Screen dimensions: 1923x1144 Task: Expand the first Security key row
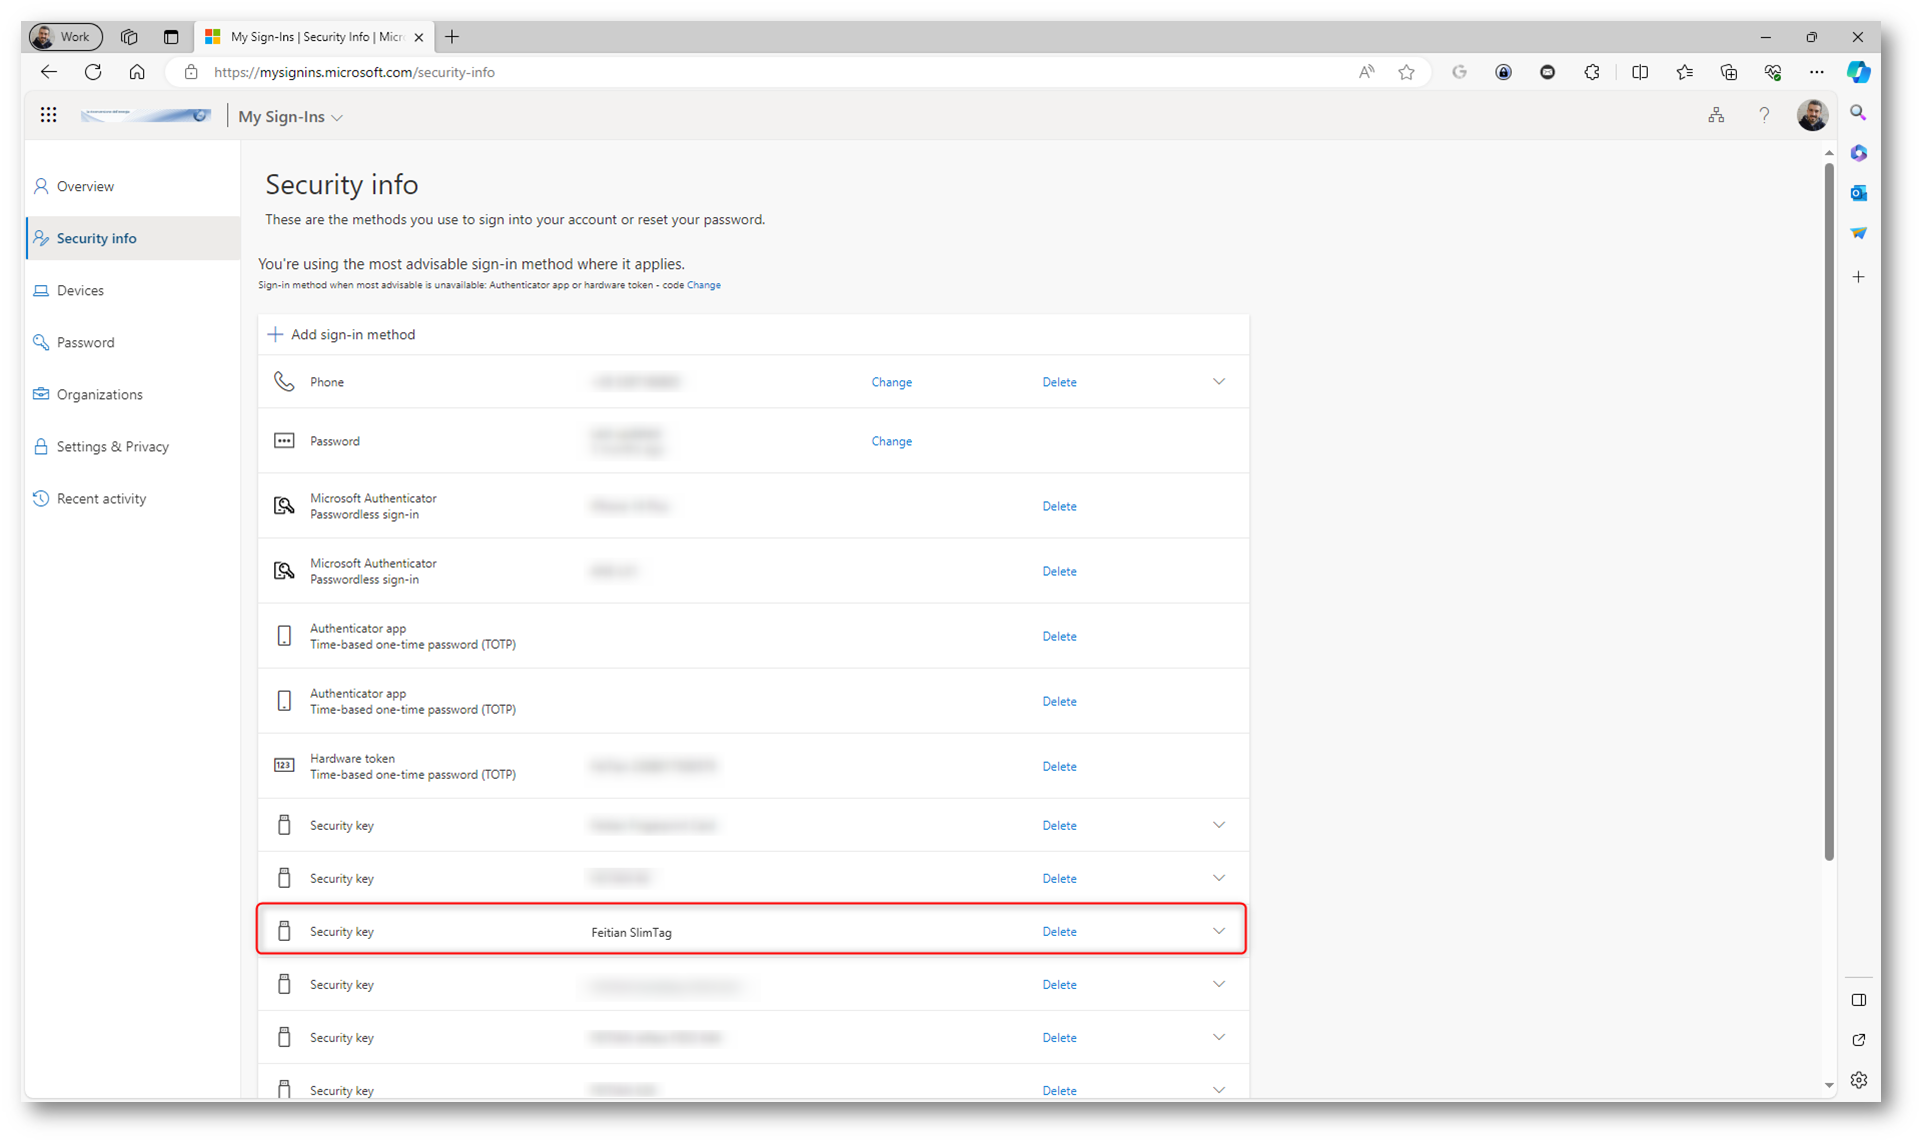click(1218, 825)
